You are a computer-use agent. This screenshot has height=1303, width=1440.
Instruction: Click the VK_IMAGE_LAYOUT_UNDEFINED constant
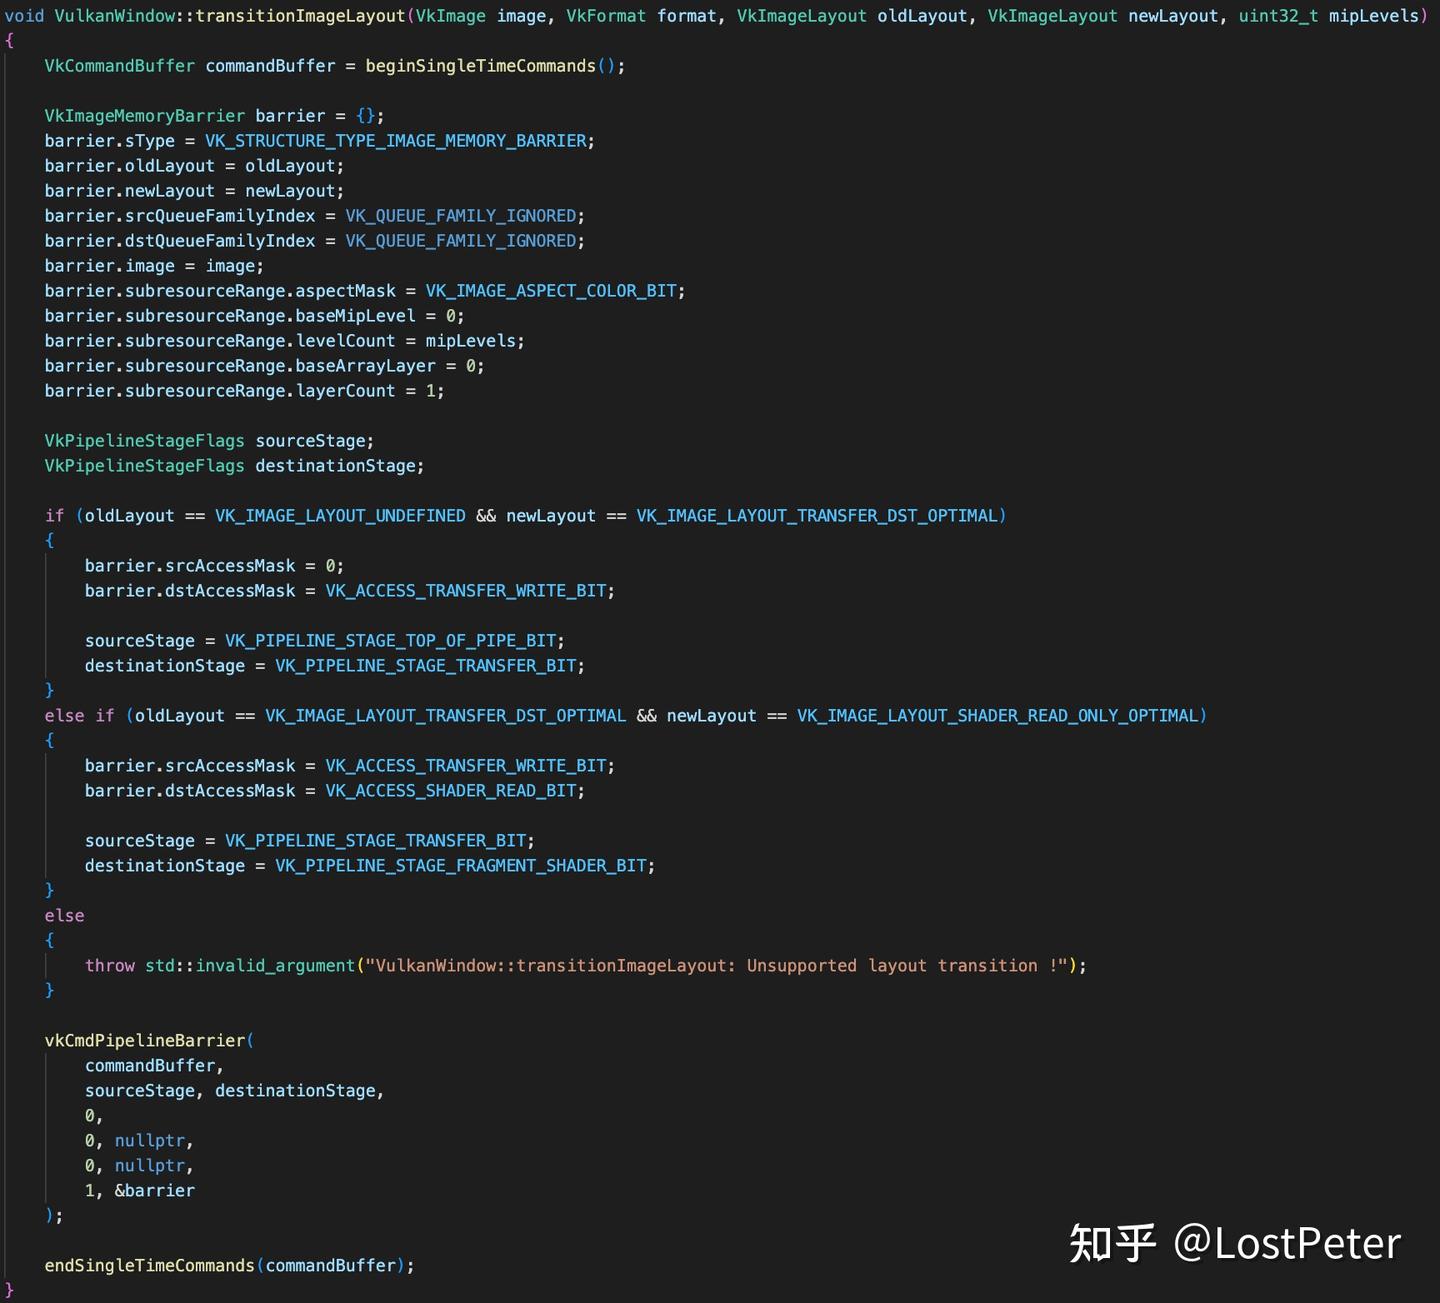(x=340, y=515)
